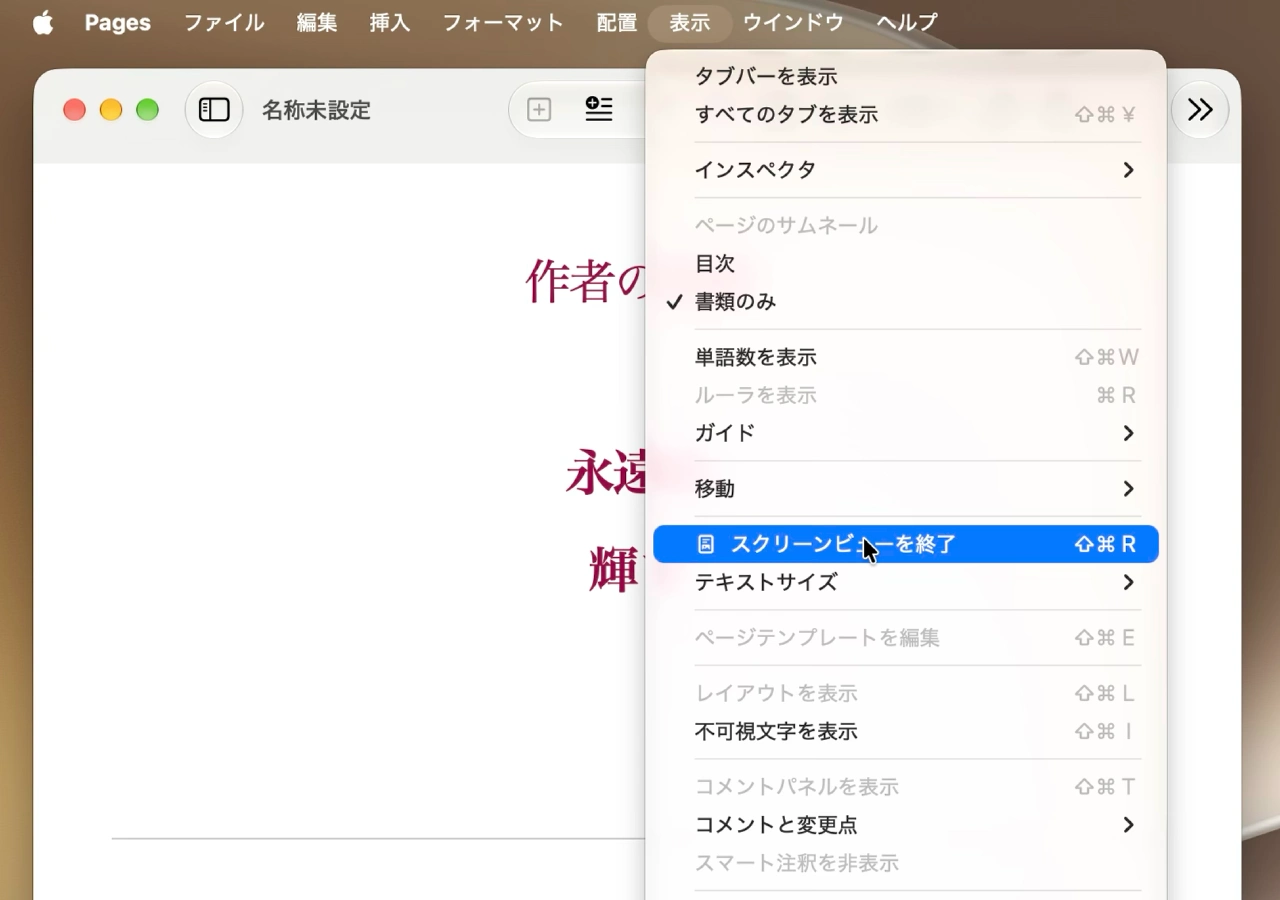Open the ヘルプ menu

[x=907, y=22]
